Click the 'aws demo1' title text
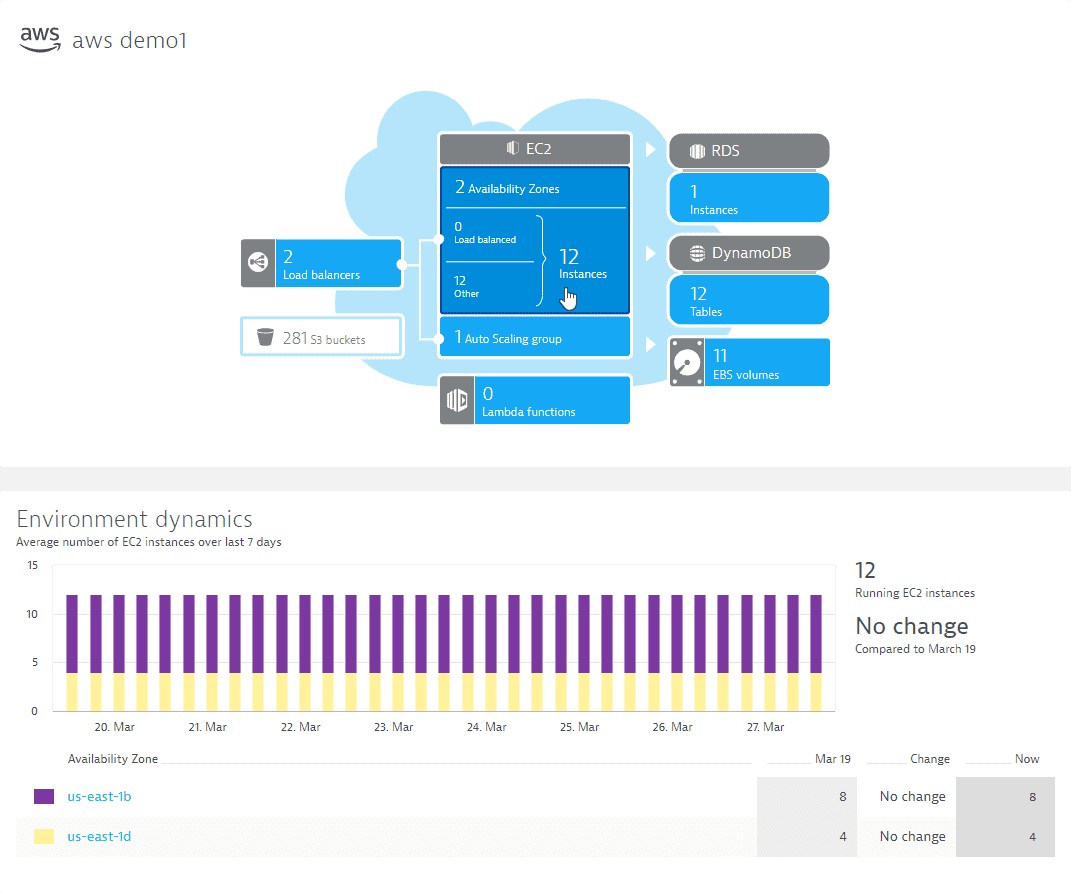 (129, 40)
